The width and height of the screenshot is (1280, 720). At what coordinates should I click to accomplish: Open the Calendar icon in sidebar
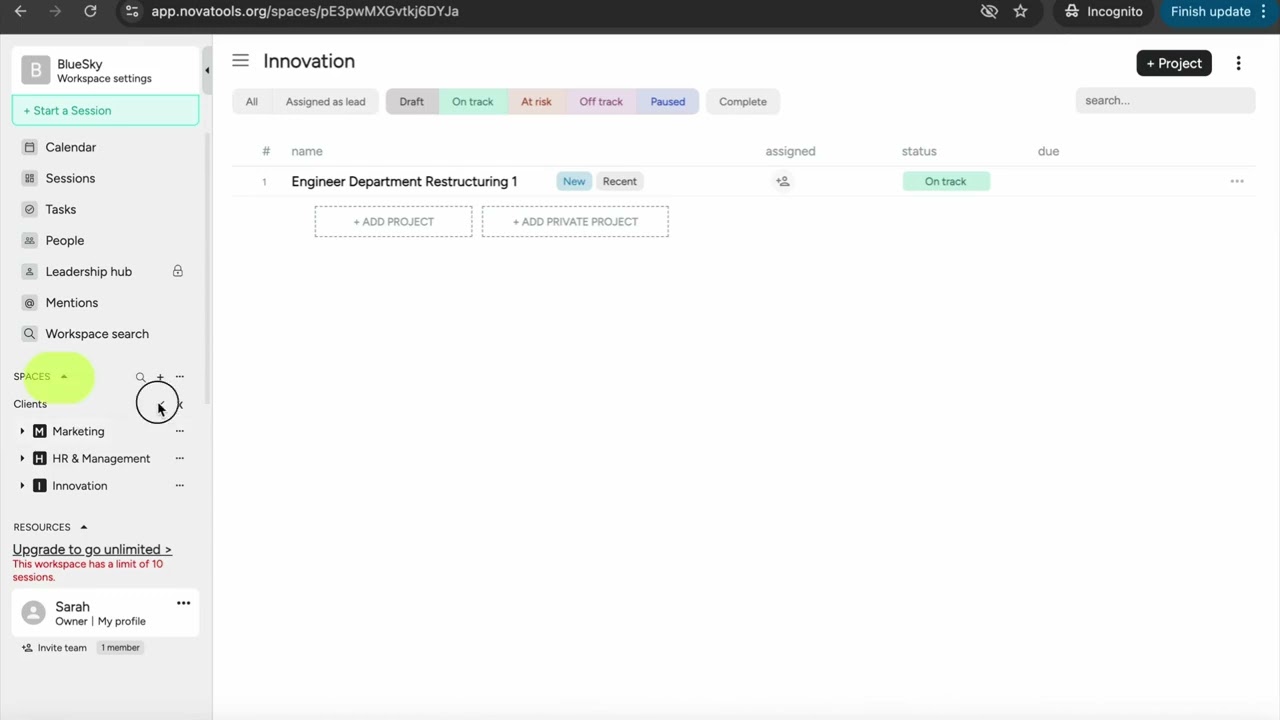pos(29,147)
